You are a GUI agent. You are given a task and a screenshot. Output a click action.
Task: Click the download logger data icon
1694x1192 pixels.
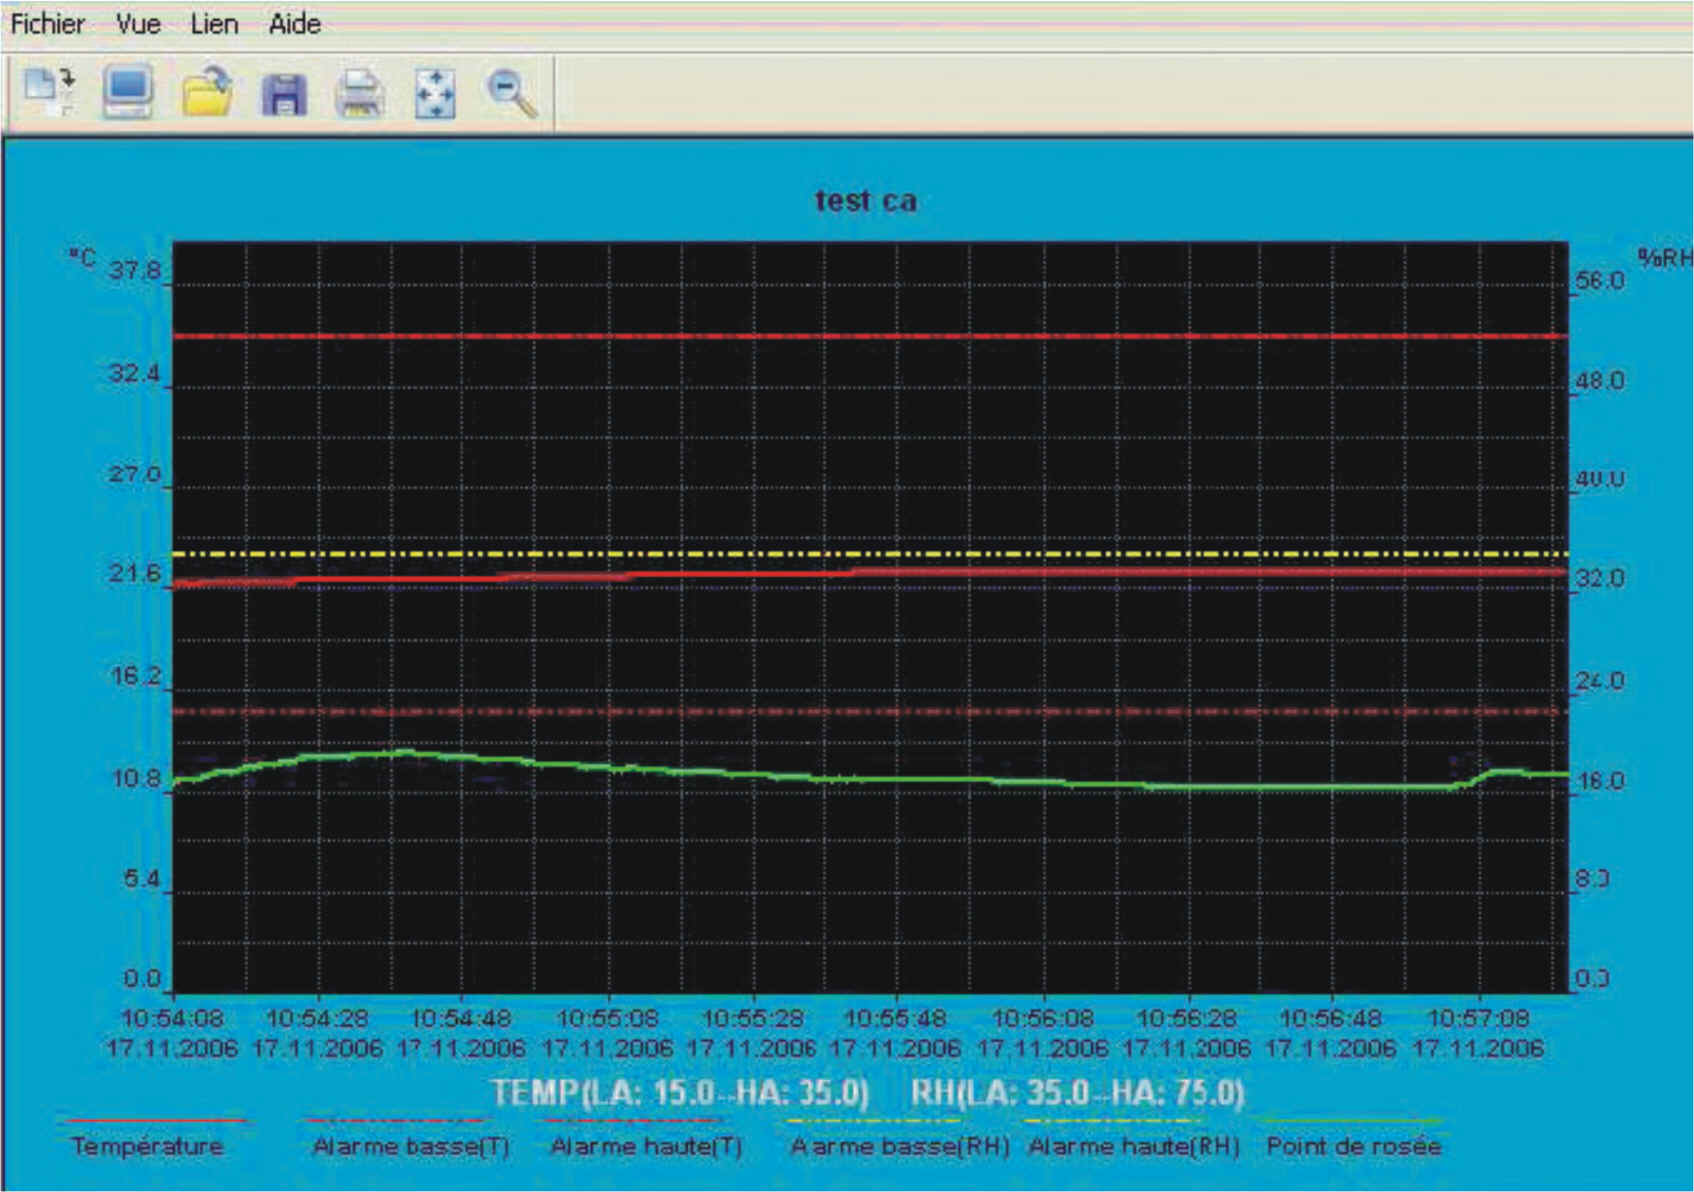click(49, 92)
